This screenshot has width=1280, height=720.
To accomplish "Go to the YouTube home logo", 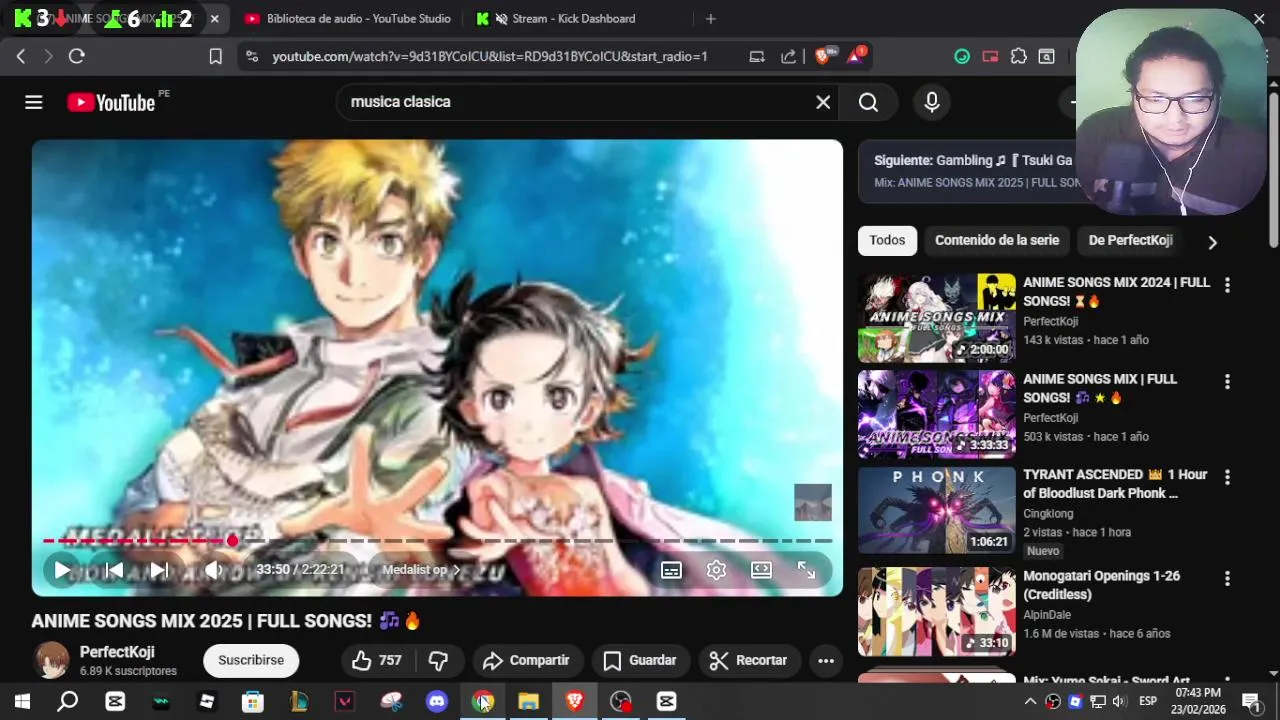I will [111, 102].
